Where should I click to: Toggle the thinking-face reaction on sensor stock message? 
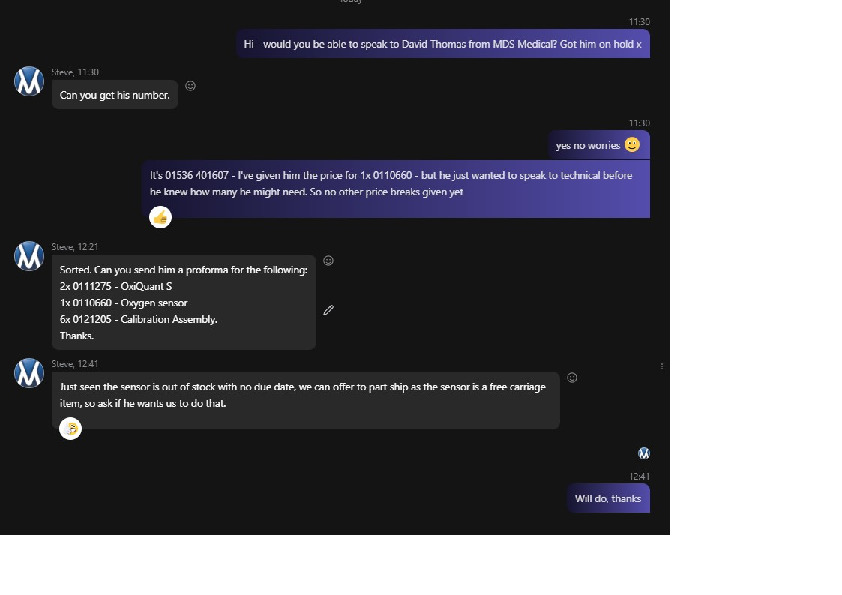[70, 429]
